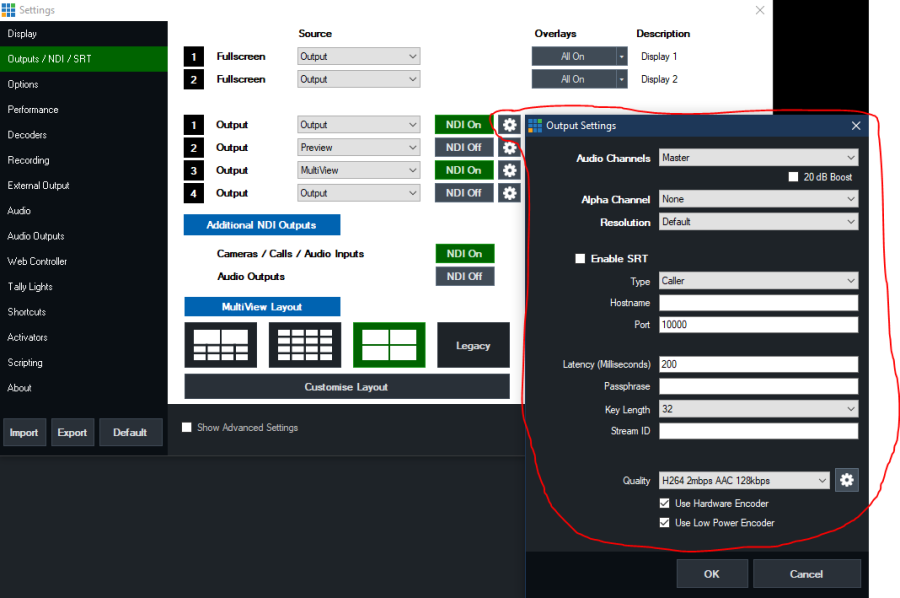Click the Customise Layout button
This screenshot has height=598, width=900.
click(x=346, y=387)
